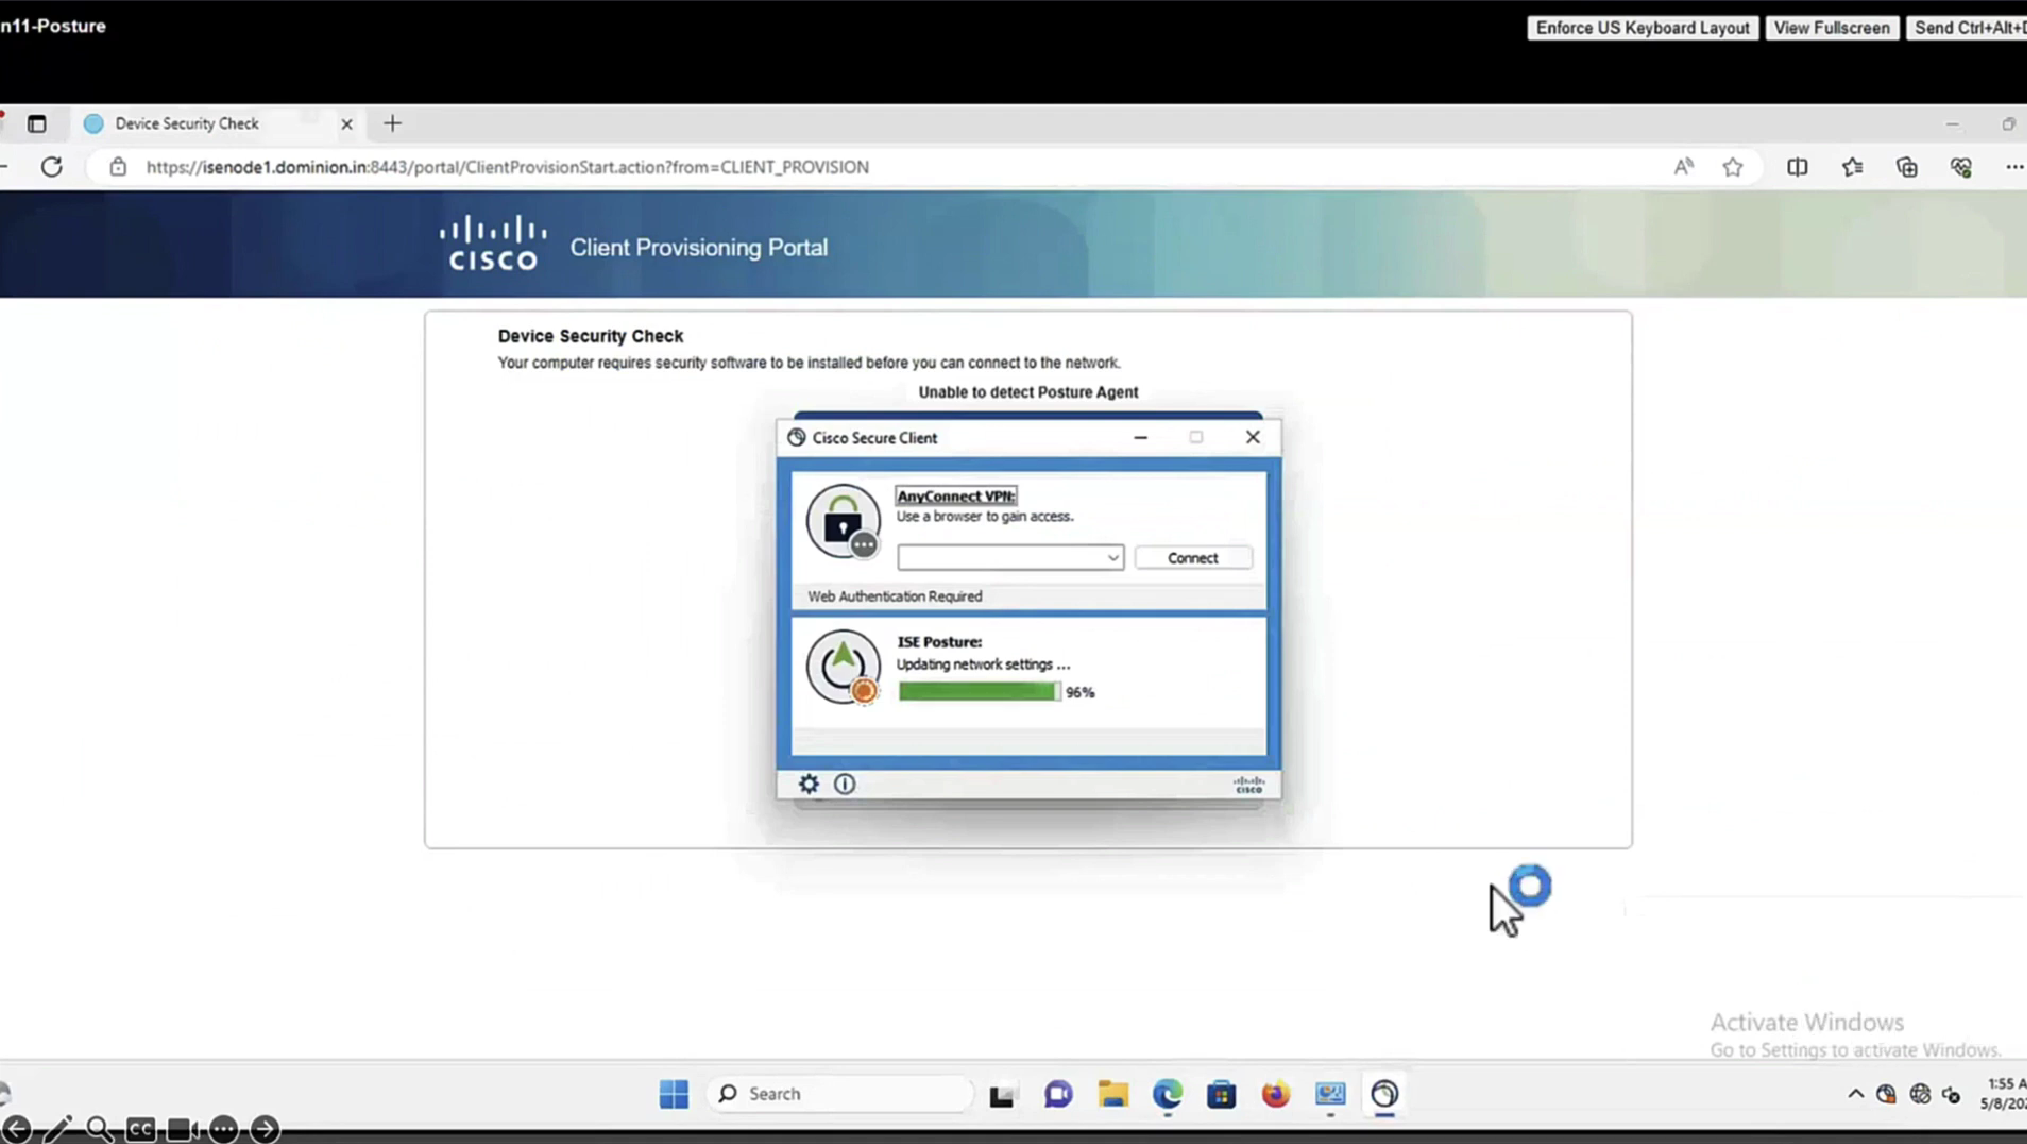Viewport: 2027px width, 1144px height.
Task: Open File Explorer from taskbar
Action: coord(1113,1094)
